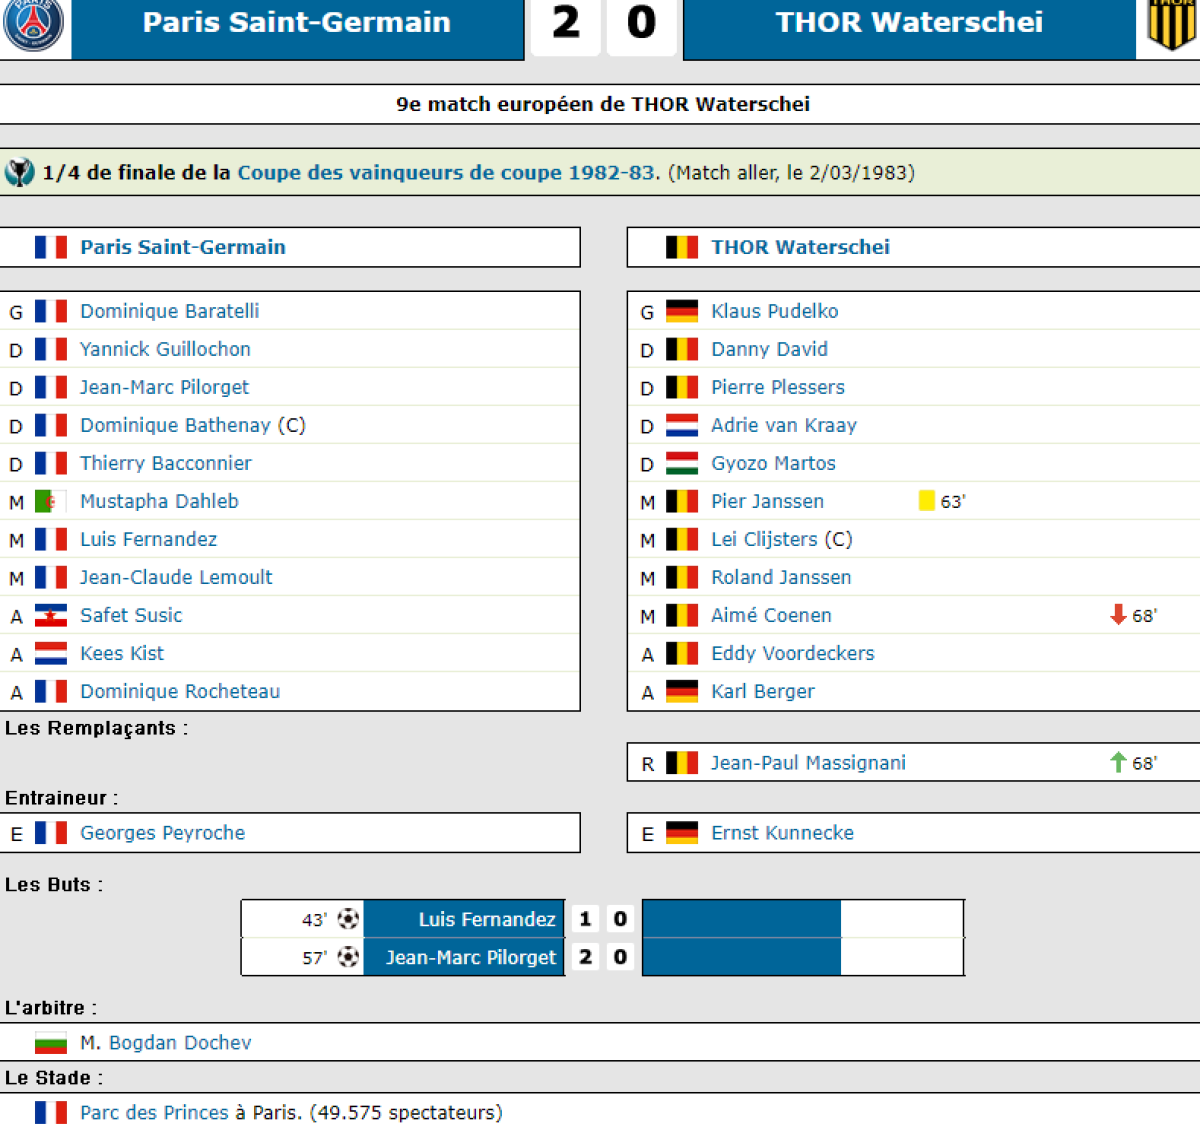Click the Paris Saint-Germain club crest
The image size is (1200, 1130).
[x=34, y=24]
